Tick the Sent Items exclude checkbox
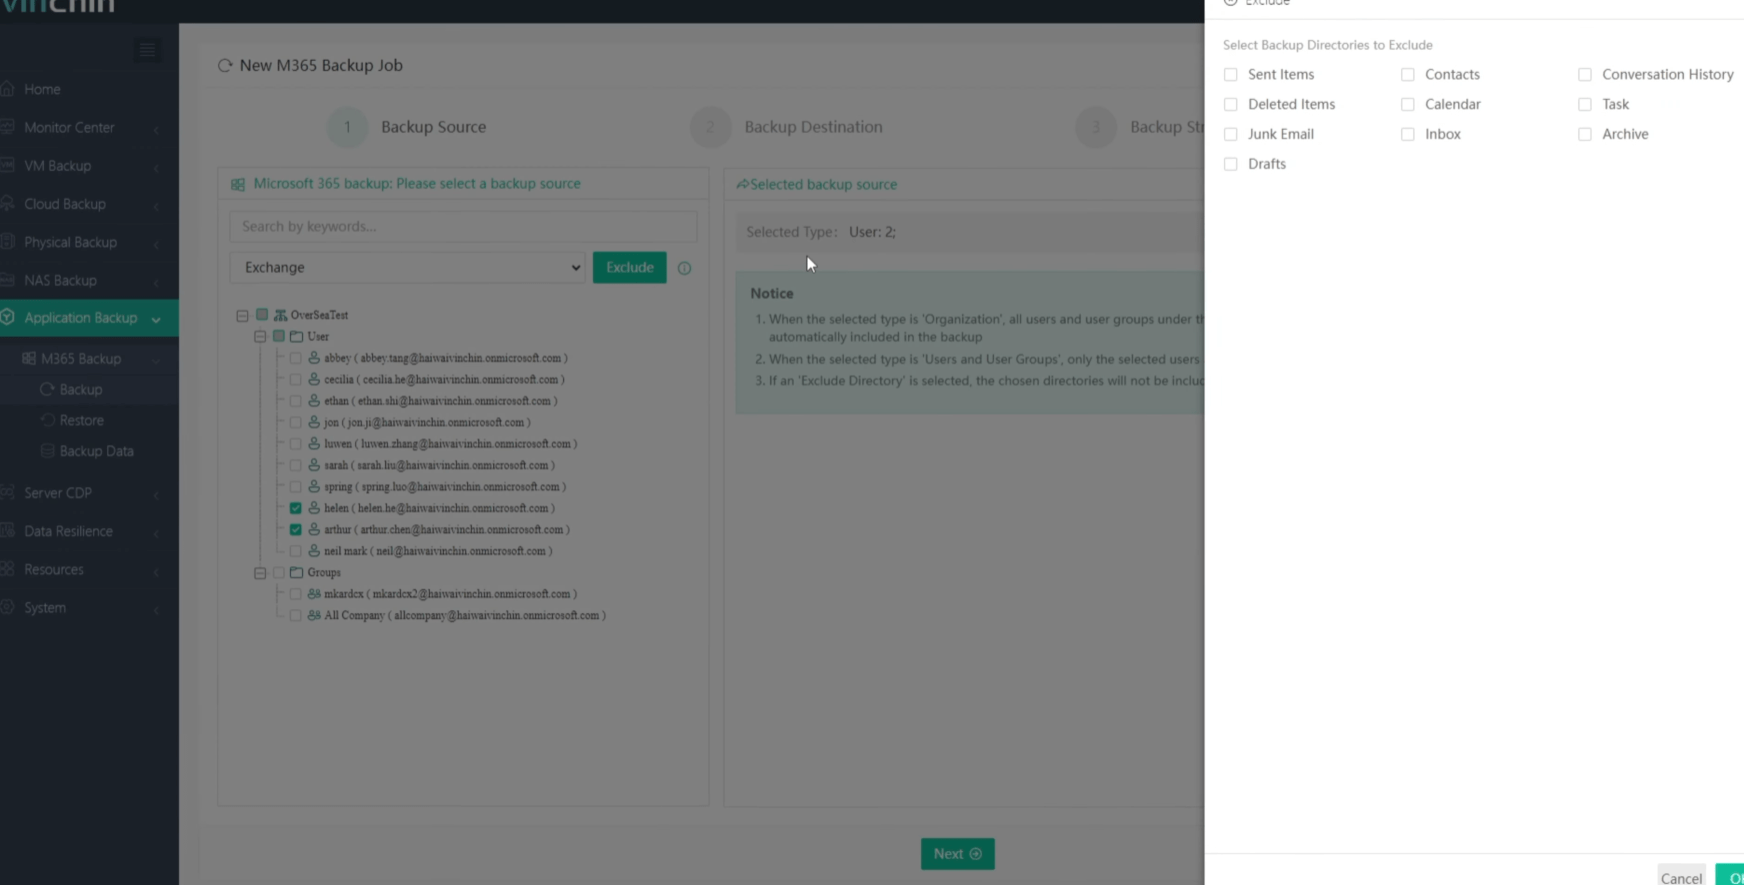This screenshot has height=885, width=1744. [x=1230, y=75]
